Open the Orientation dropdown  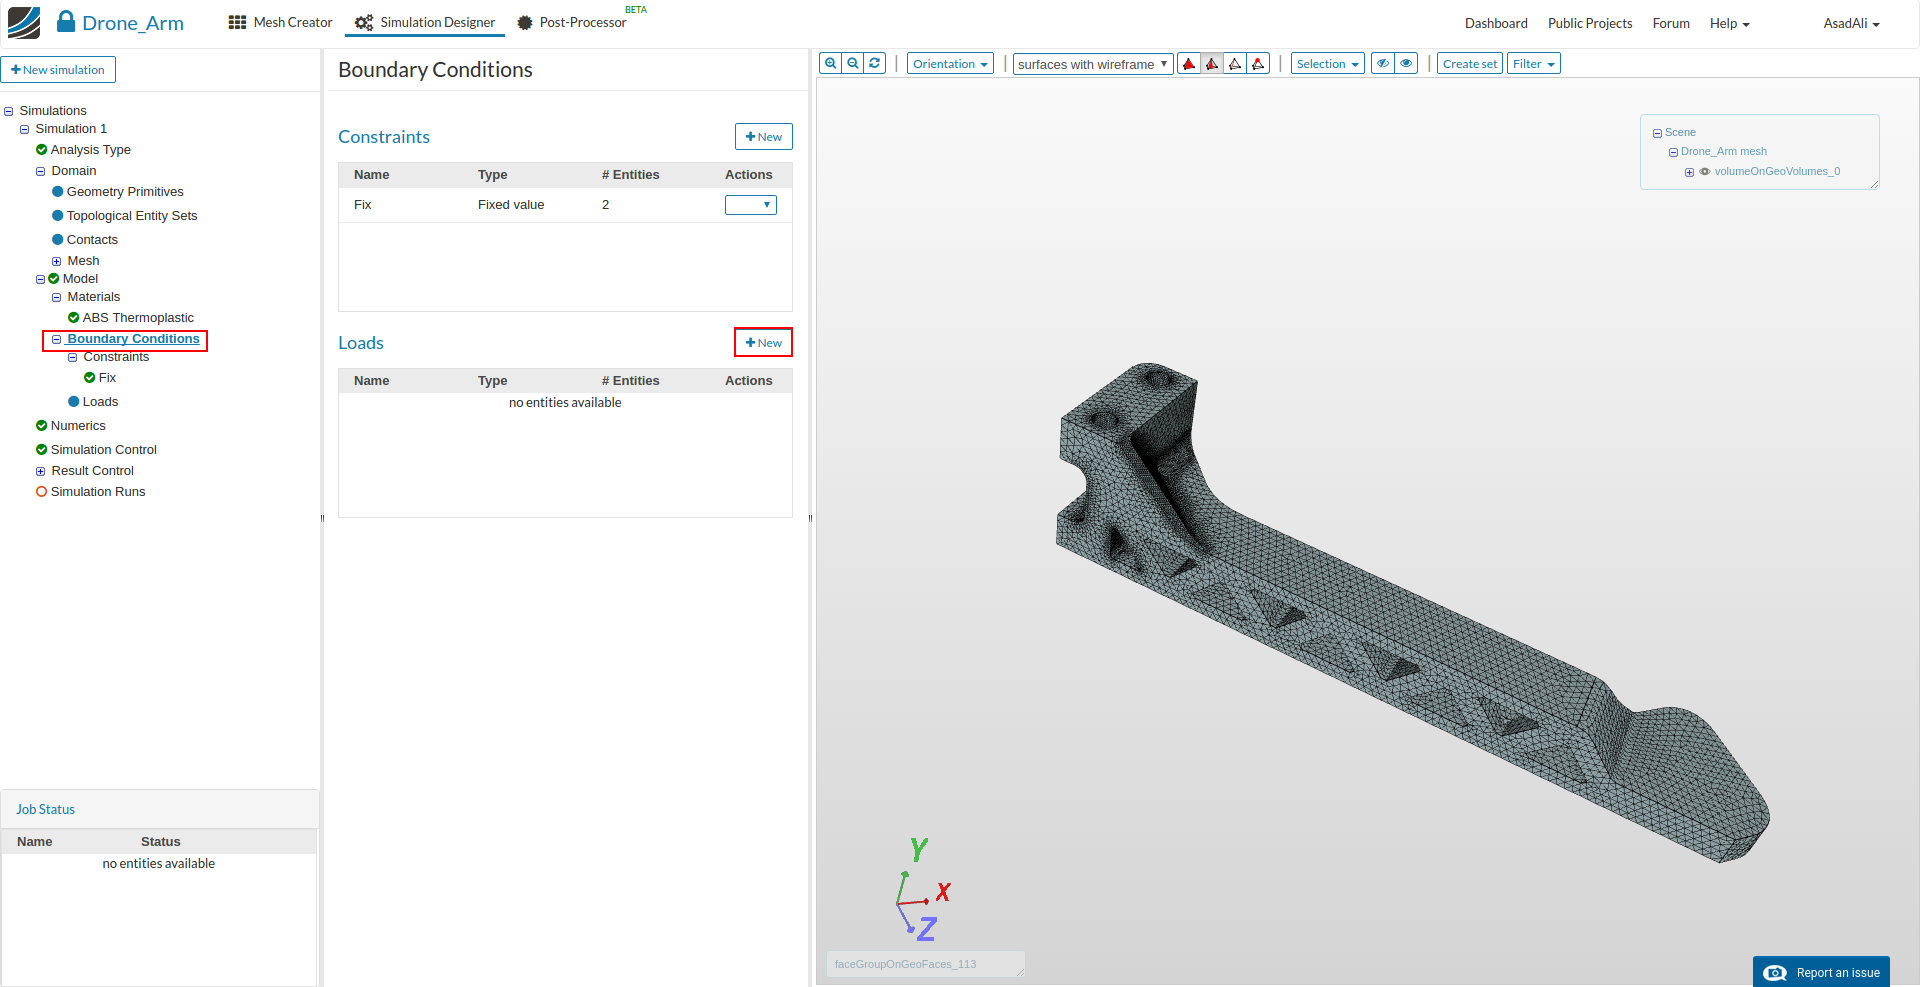950,63
